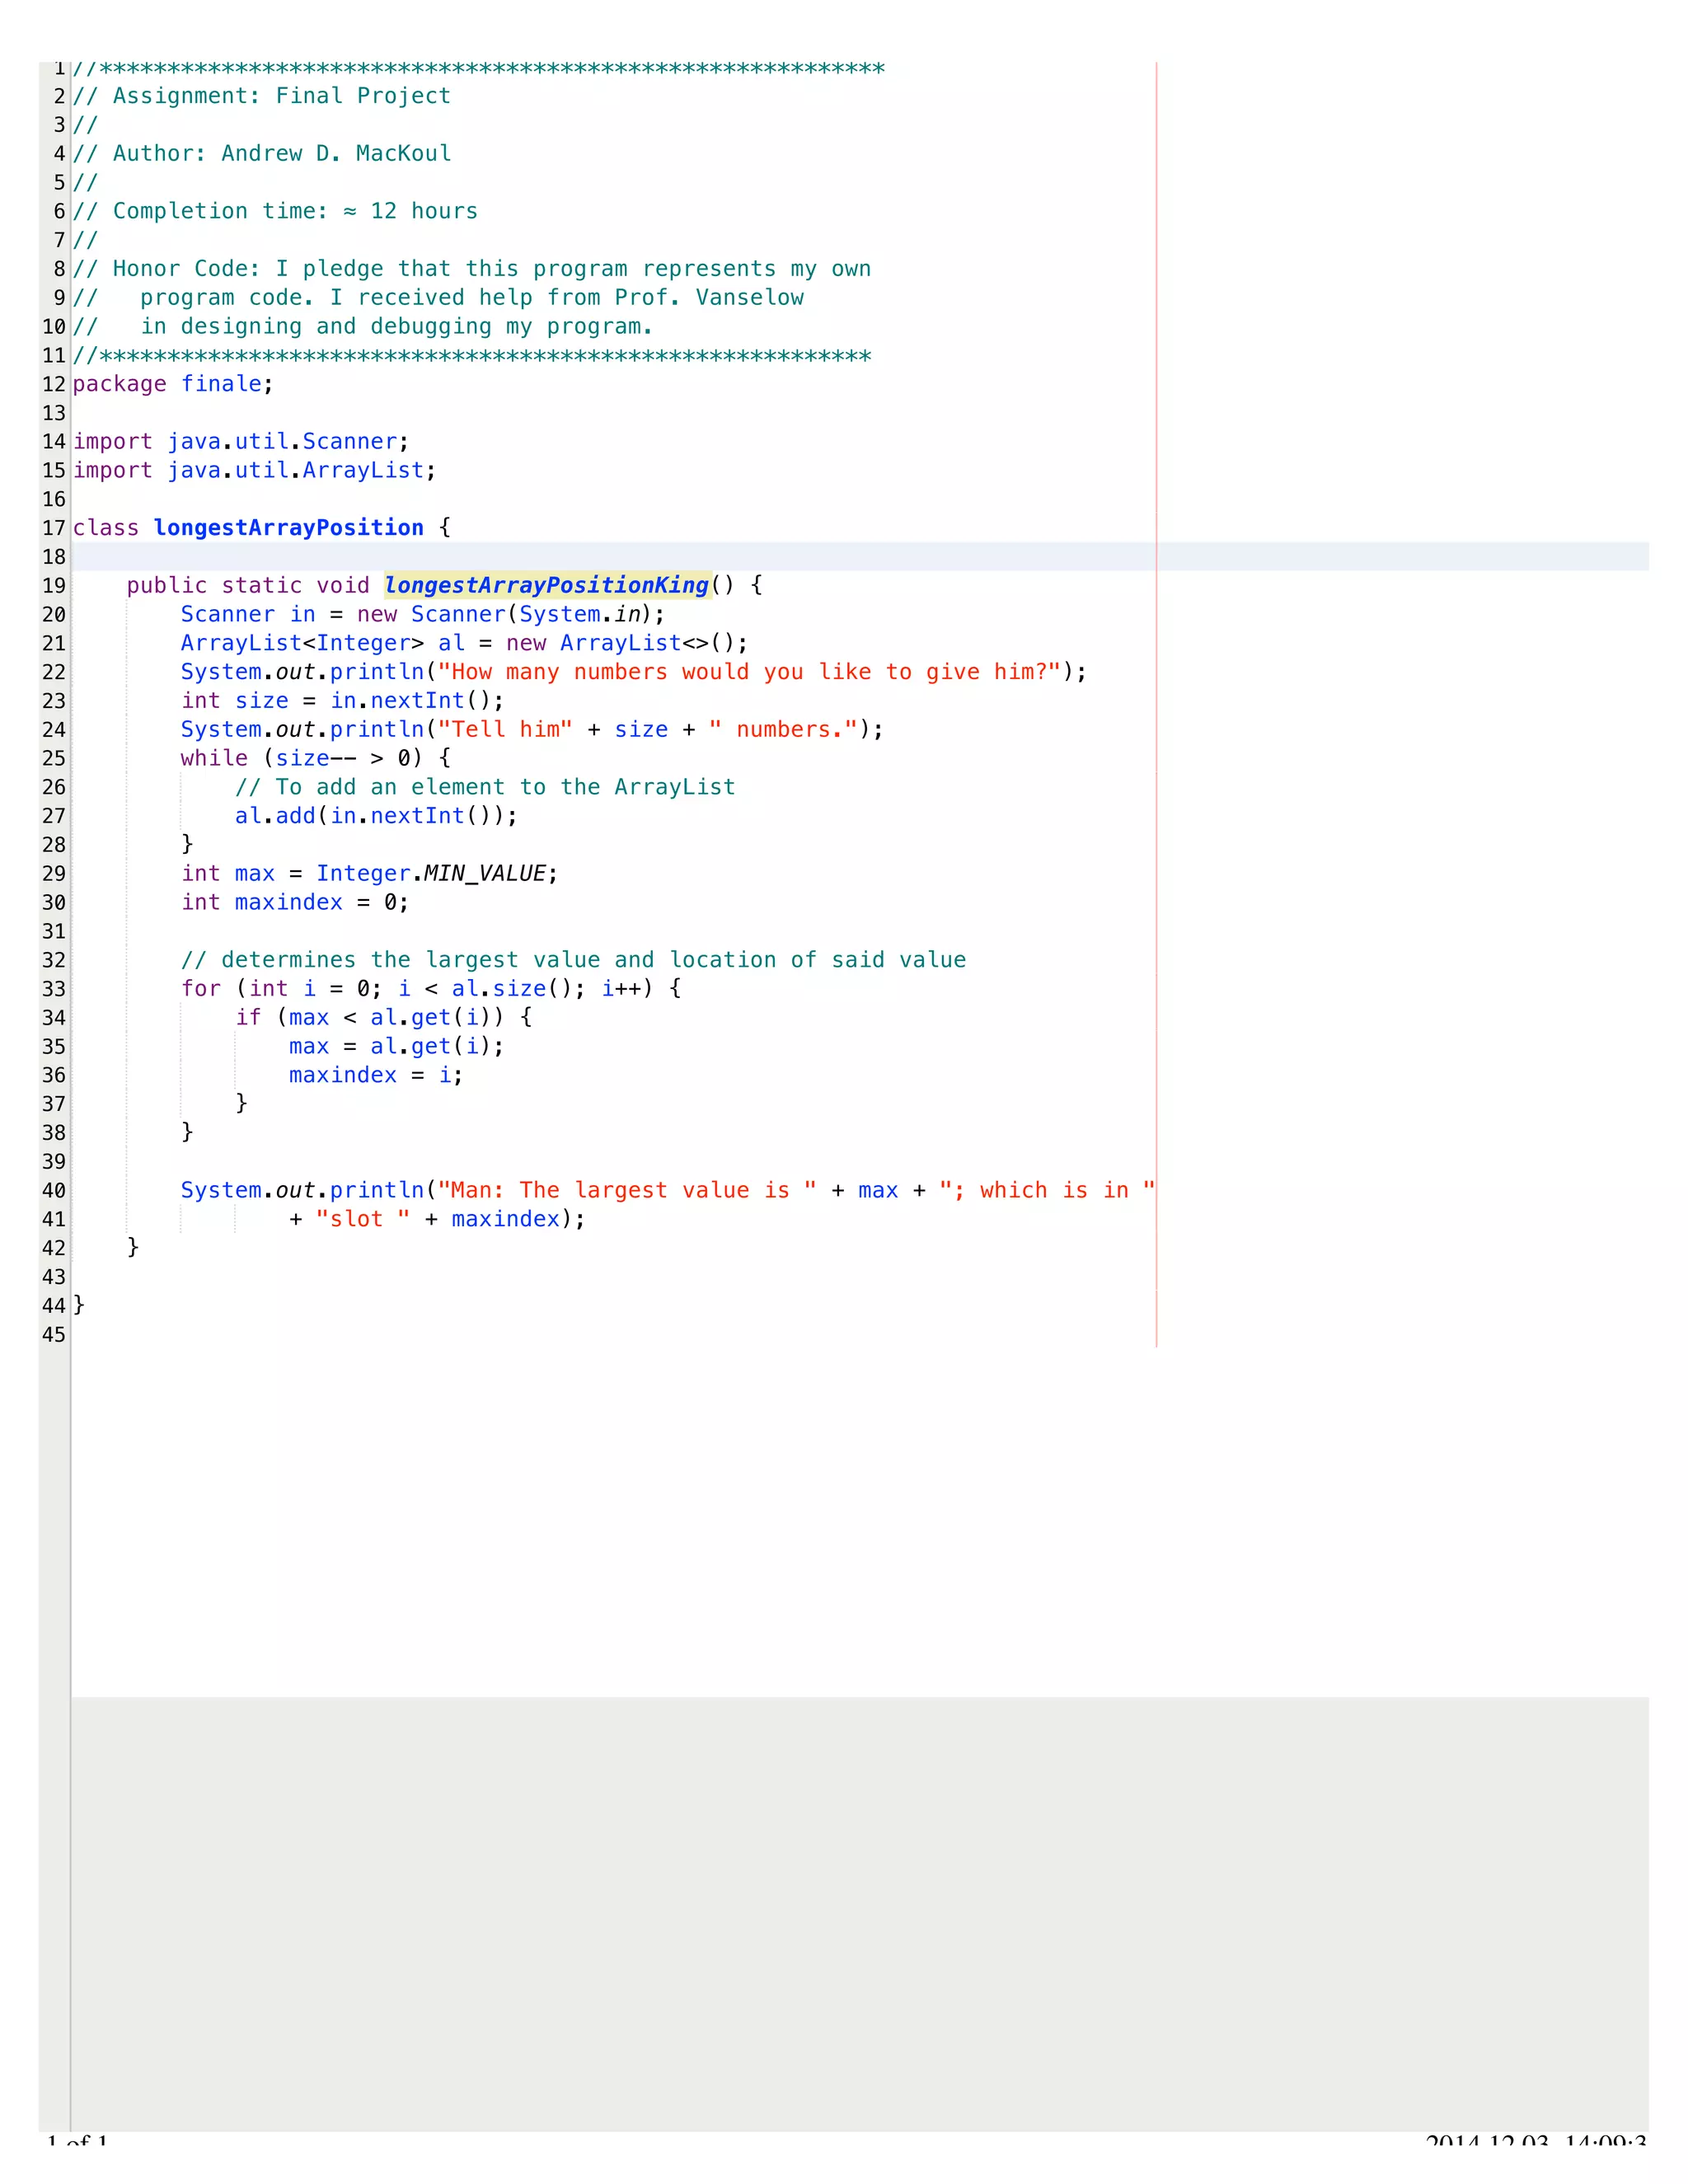Image resolution: width=1688 pixels, height=2184 pixels.
Task: Click string 'Man: The largest value is'
Action: click(627, 1190)
